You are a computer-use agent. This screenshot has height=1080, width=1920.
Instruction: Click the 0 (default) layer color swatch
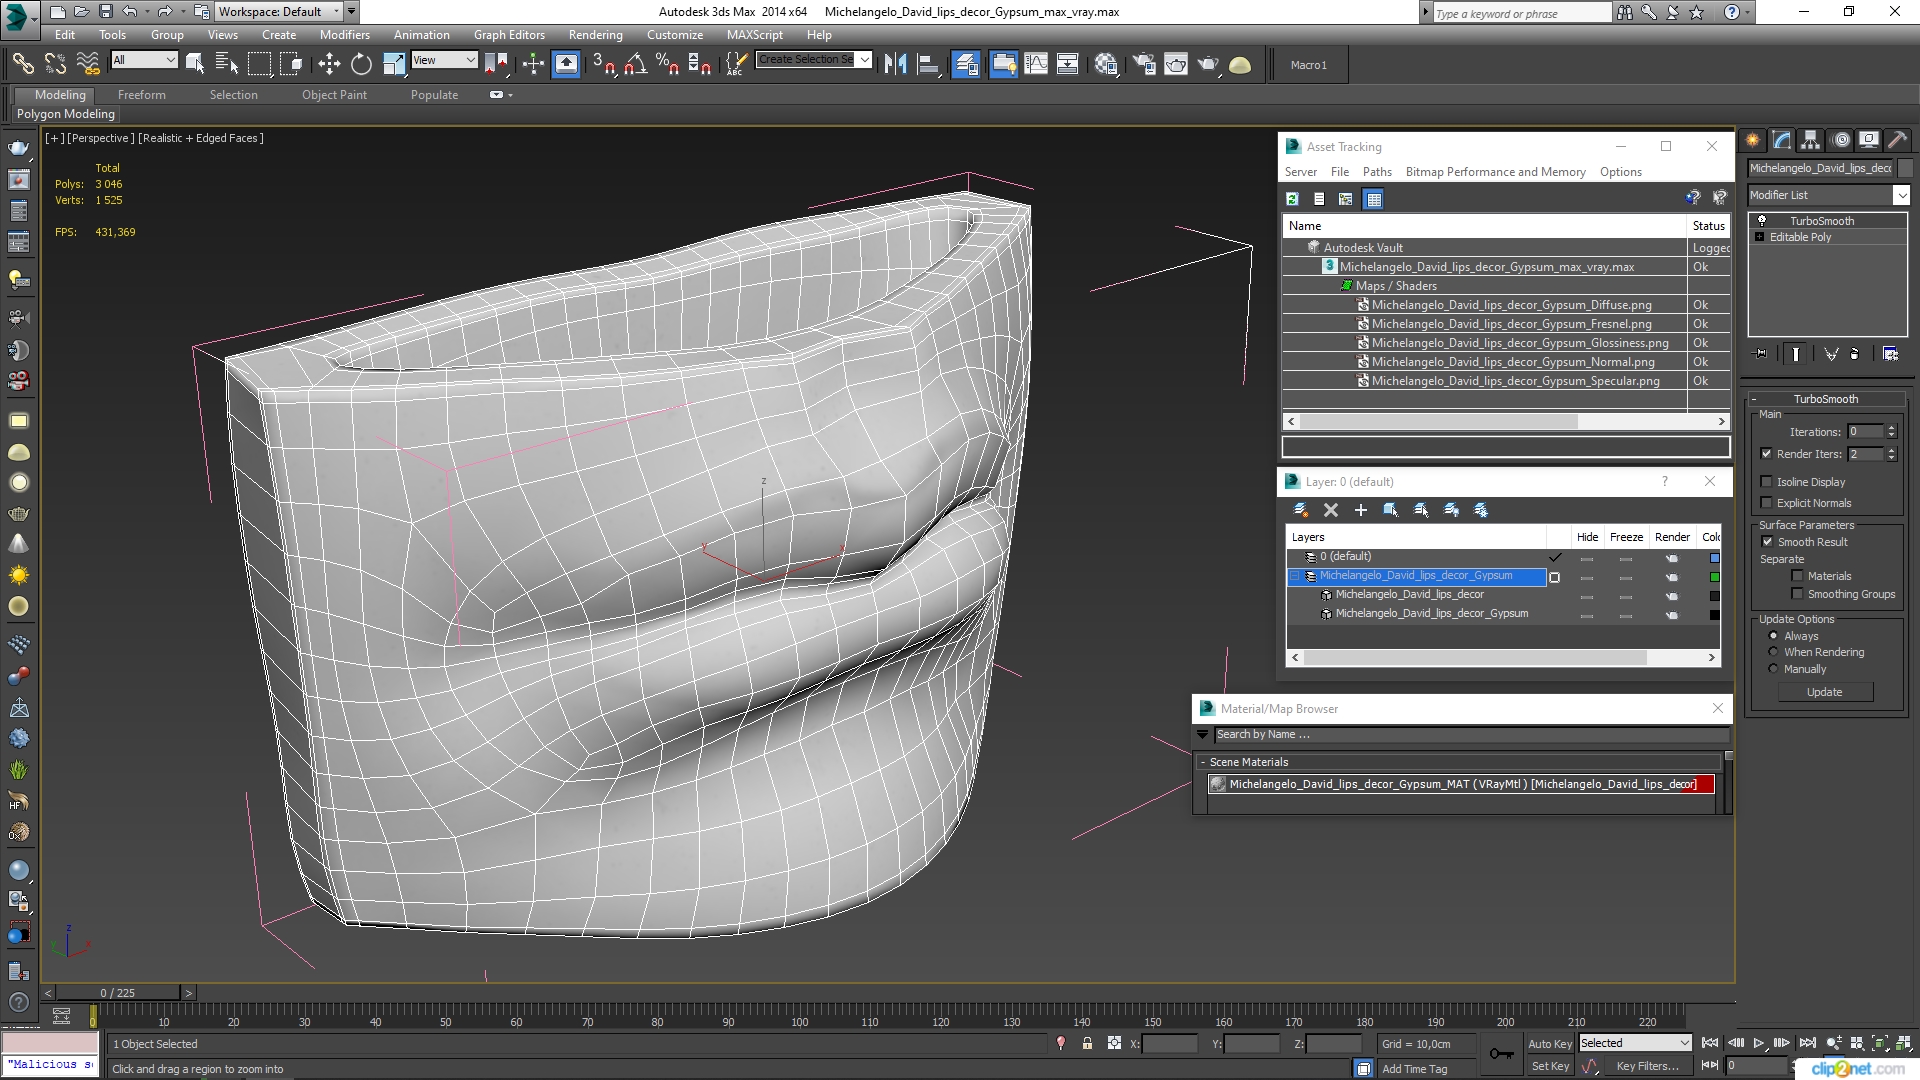click(1714, 558)
